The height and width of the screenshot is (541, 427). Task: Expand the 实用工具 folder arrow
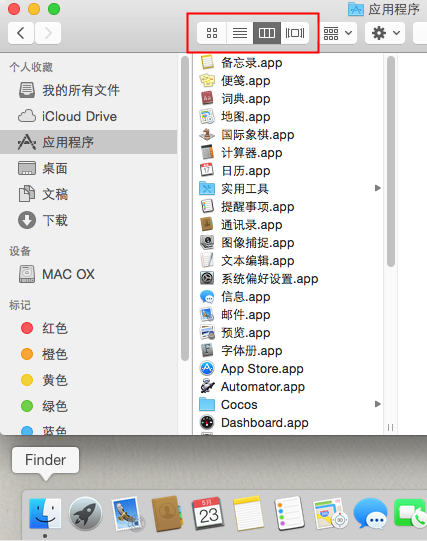(378, 188)
